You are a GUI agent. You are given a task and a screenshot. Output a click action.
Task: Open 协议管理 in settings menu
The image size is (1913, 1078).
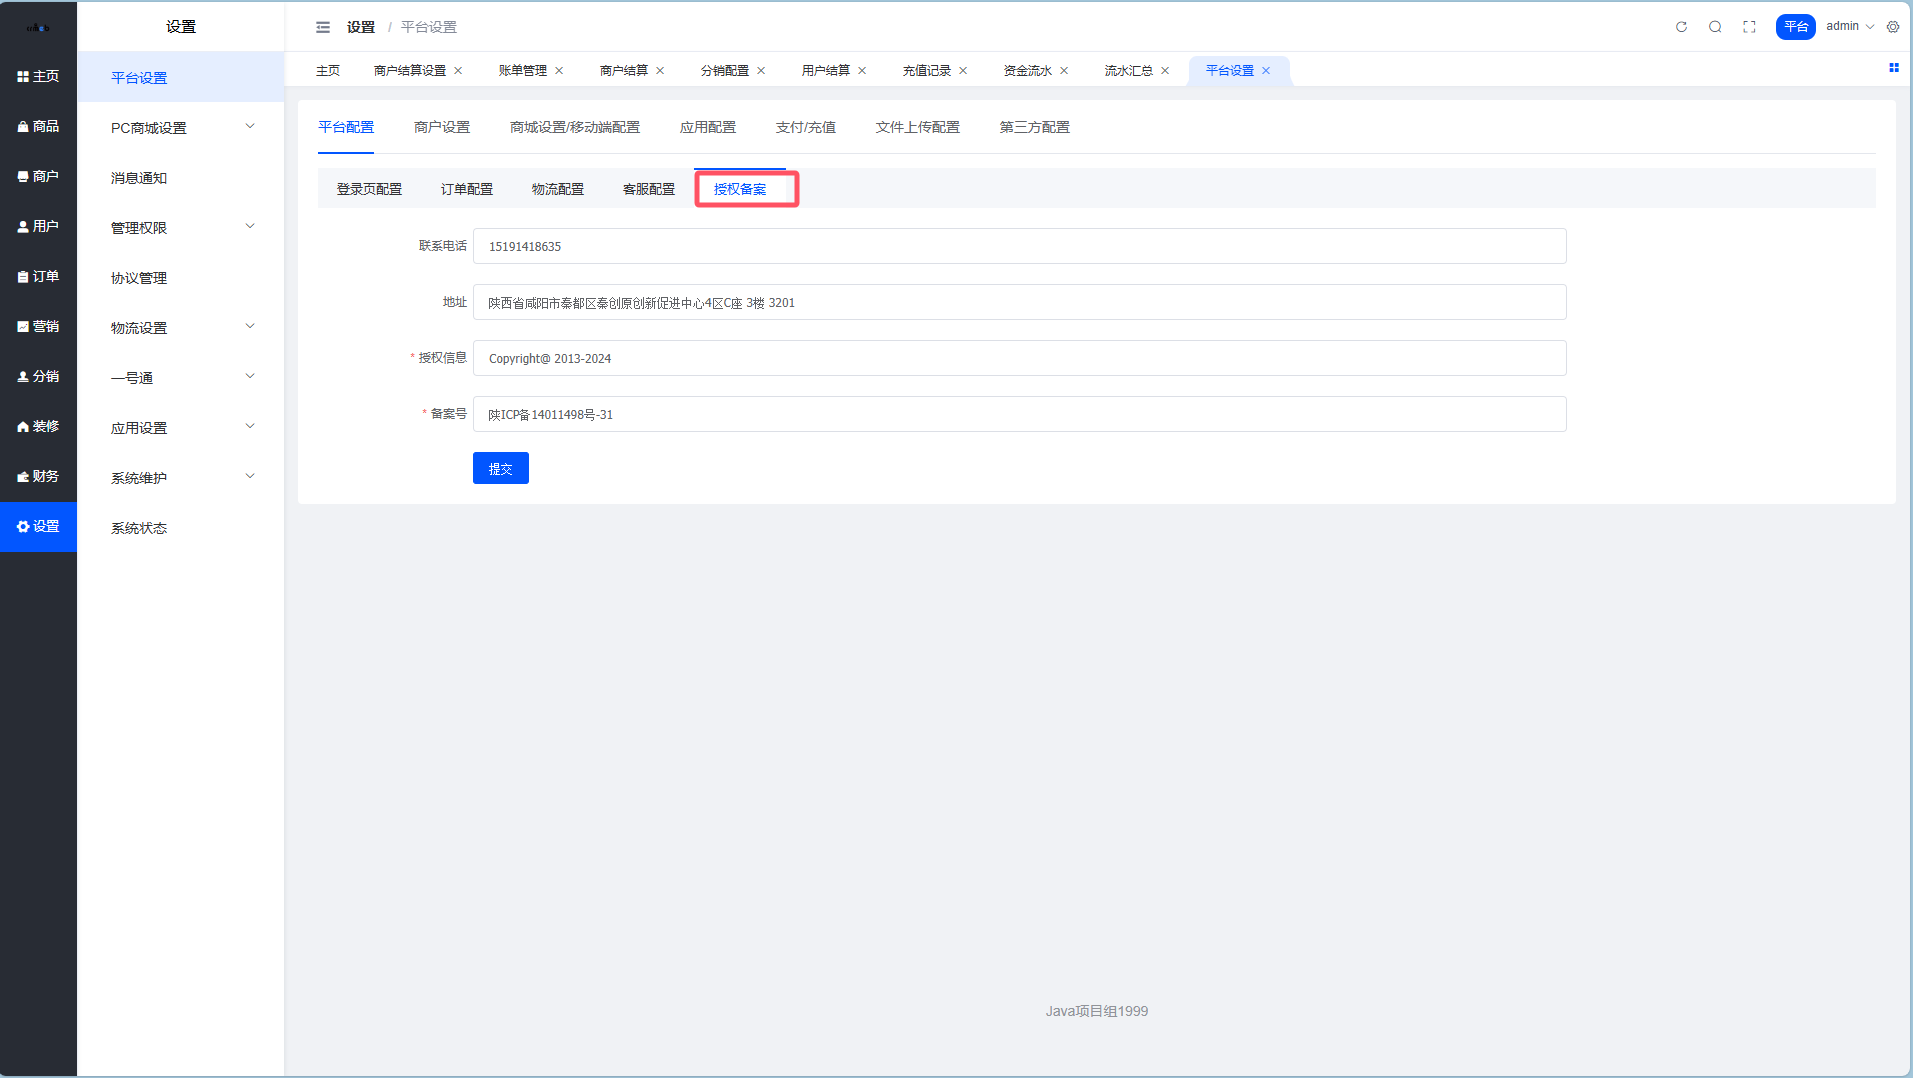coord(139,278)
